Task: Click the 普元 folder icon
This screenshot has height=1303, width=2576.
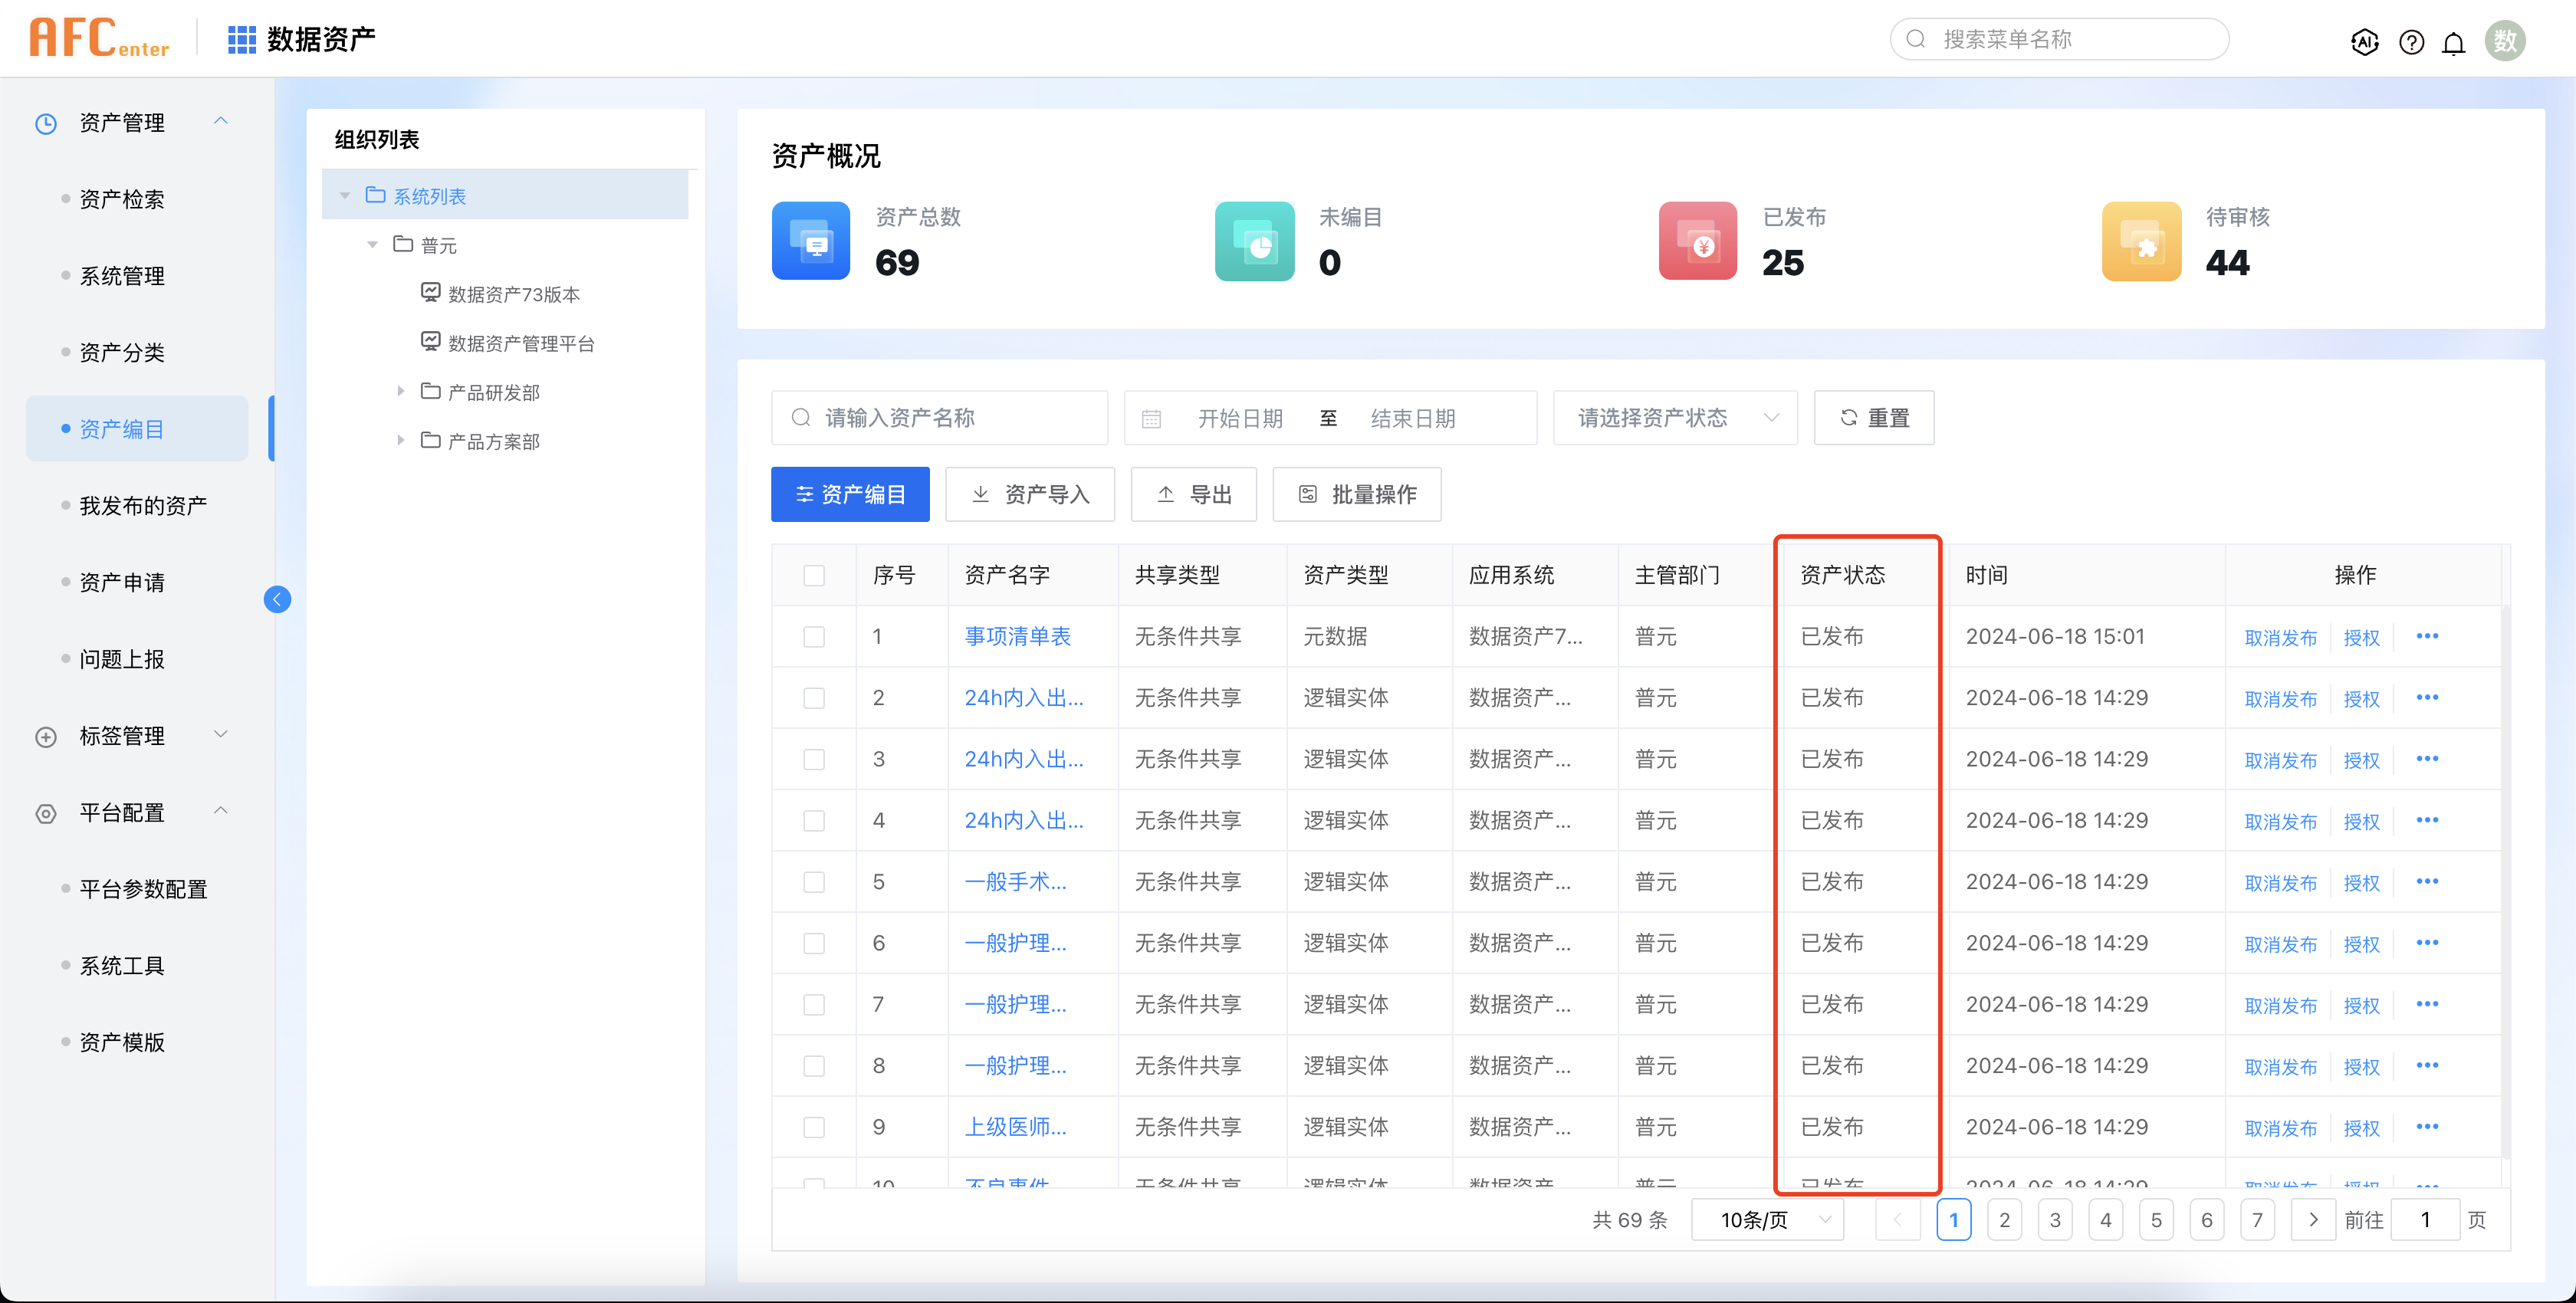Action: coord(403,244)
